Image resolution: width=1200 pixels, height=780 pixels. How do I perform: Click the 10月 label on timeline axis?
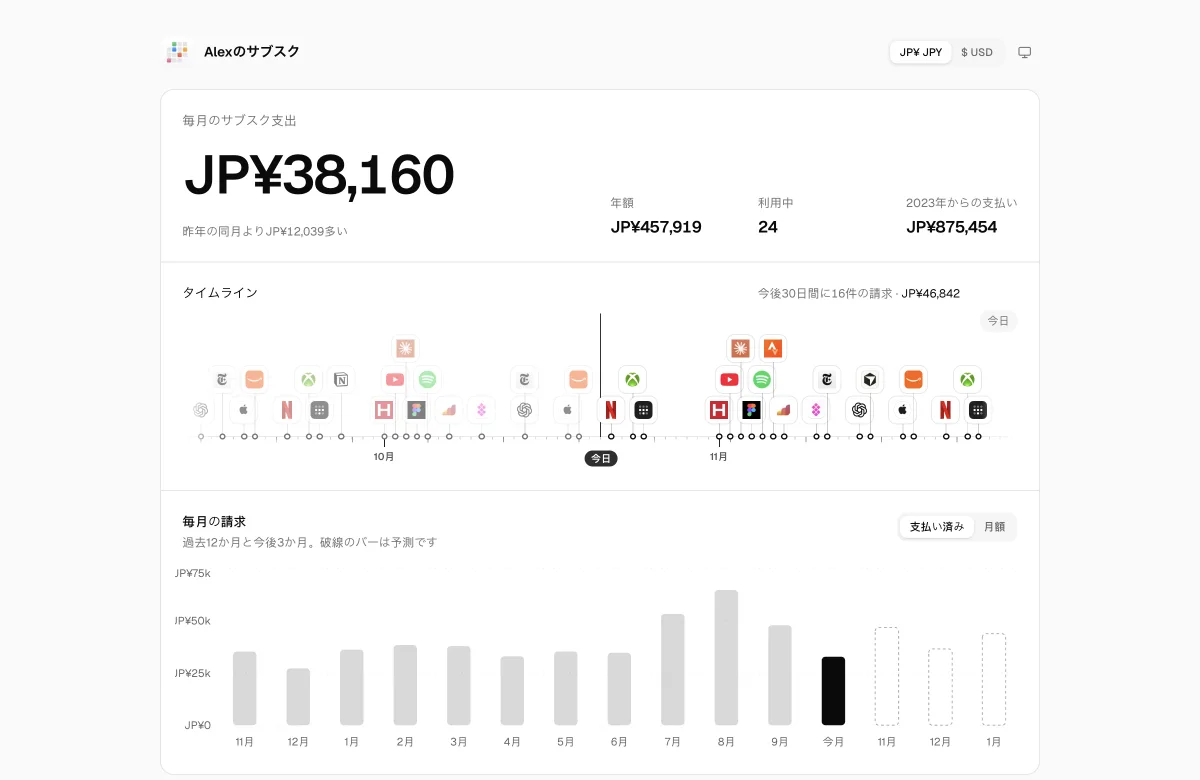[384, 456]
